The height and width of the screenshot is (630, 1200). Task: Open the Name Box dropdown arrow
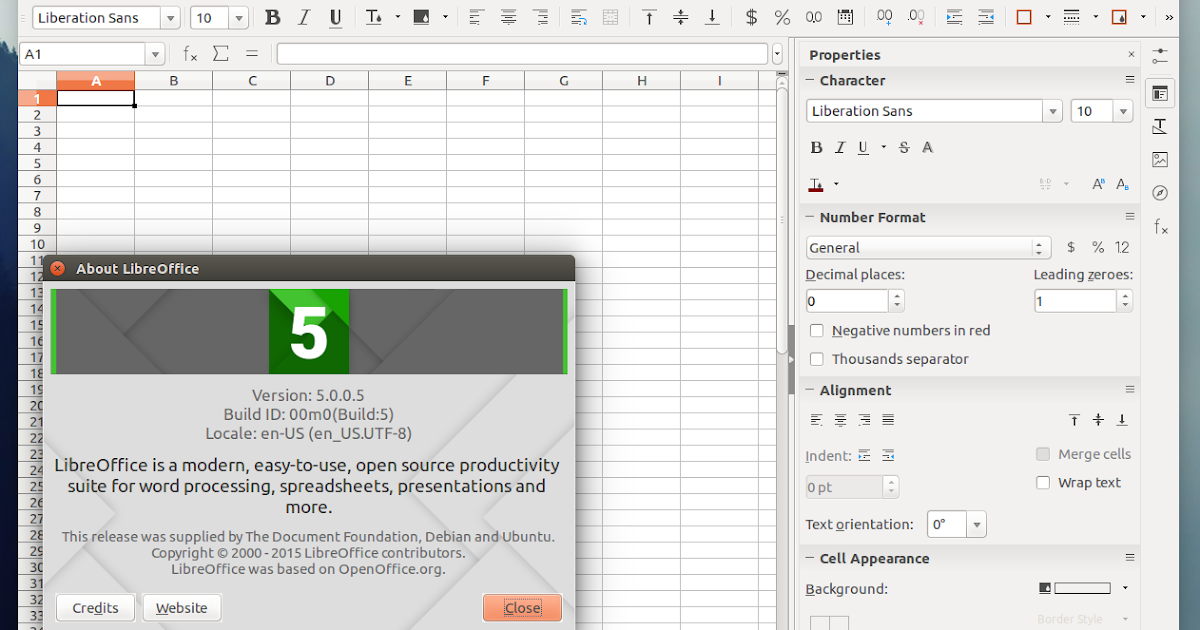[155, 54]
